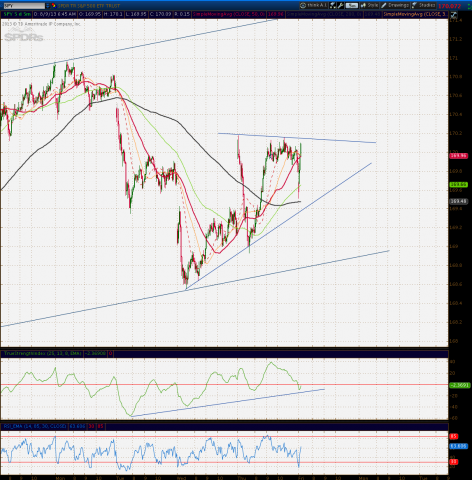
Task: Click the icon at chart header's right end
Action: pos(454,15)
